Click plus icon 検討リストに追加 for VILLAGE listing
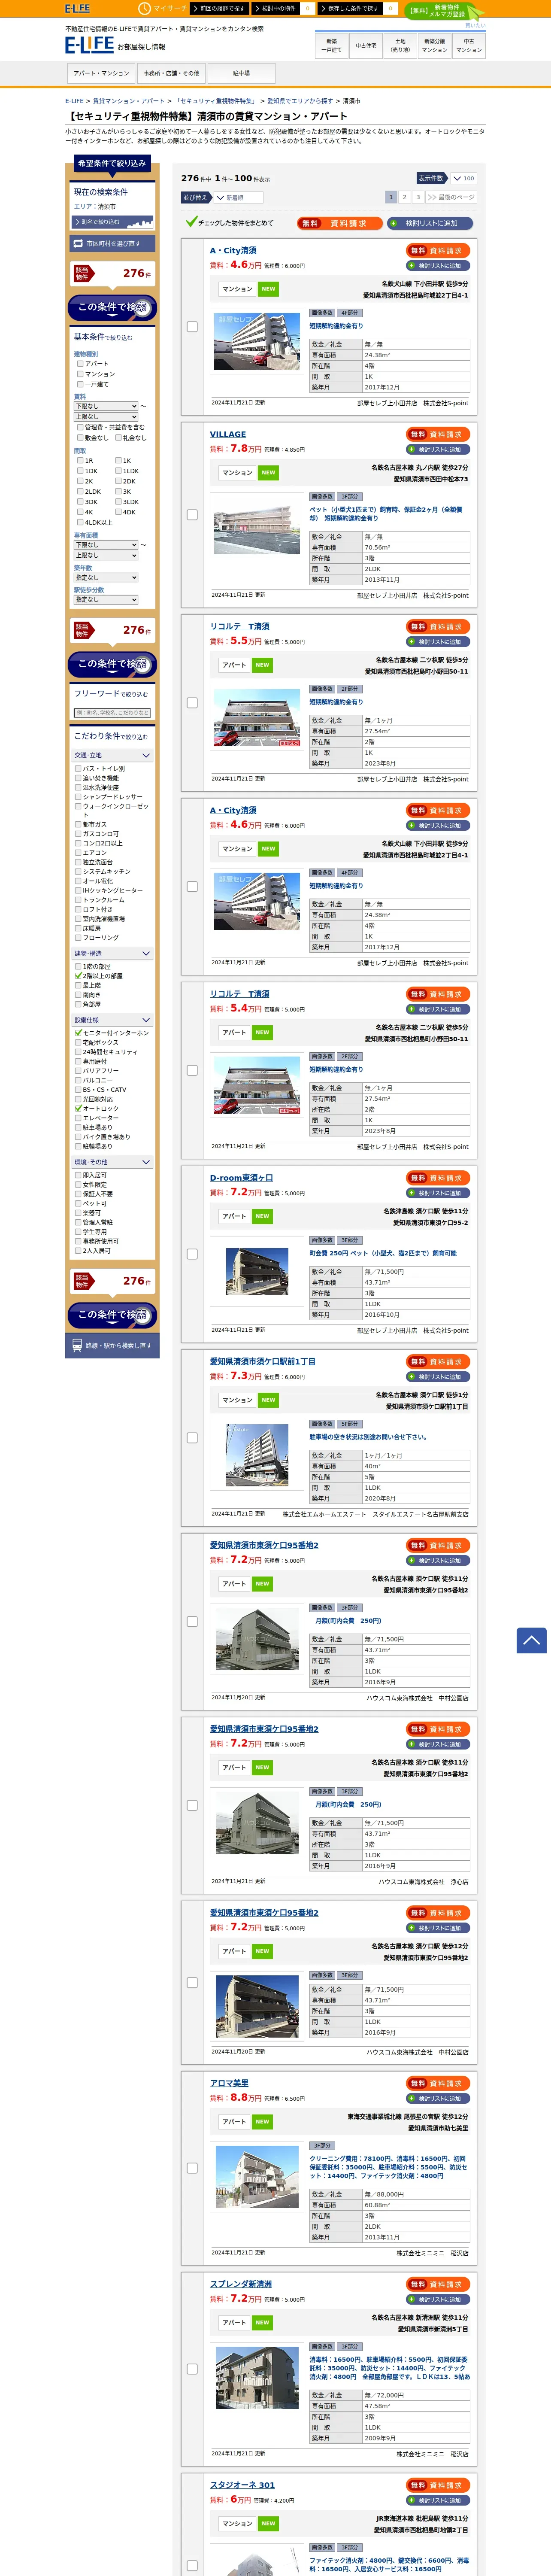Viewport: 551px width, 2576px height. click(x=411, y=449)
